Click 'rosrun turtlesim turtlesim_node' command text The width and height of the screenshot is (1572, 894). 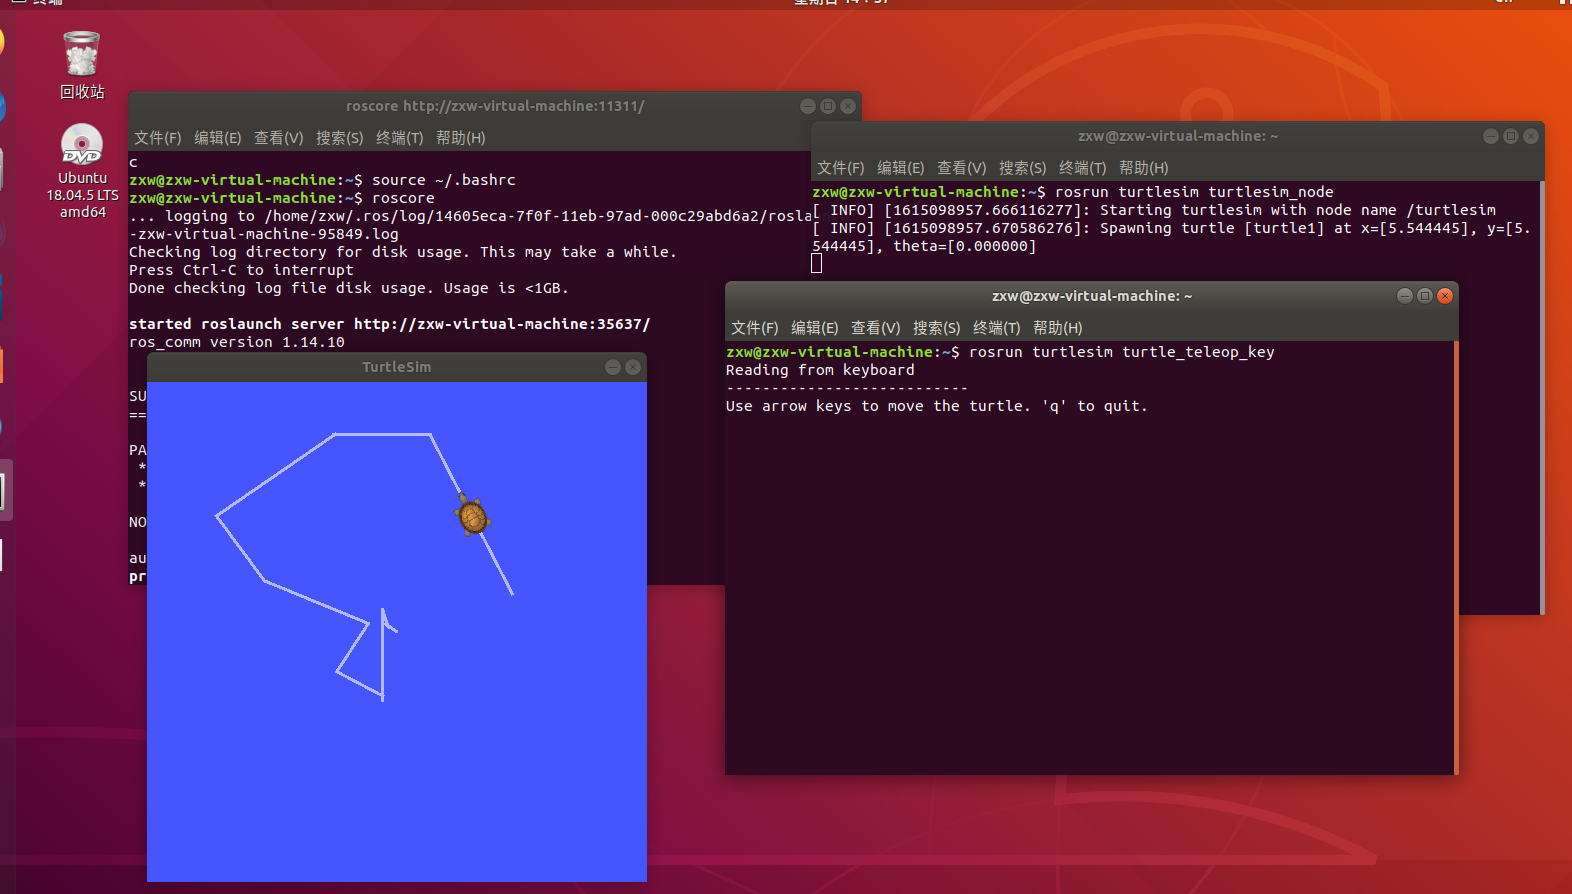click(1194, 192)
